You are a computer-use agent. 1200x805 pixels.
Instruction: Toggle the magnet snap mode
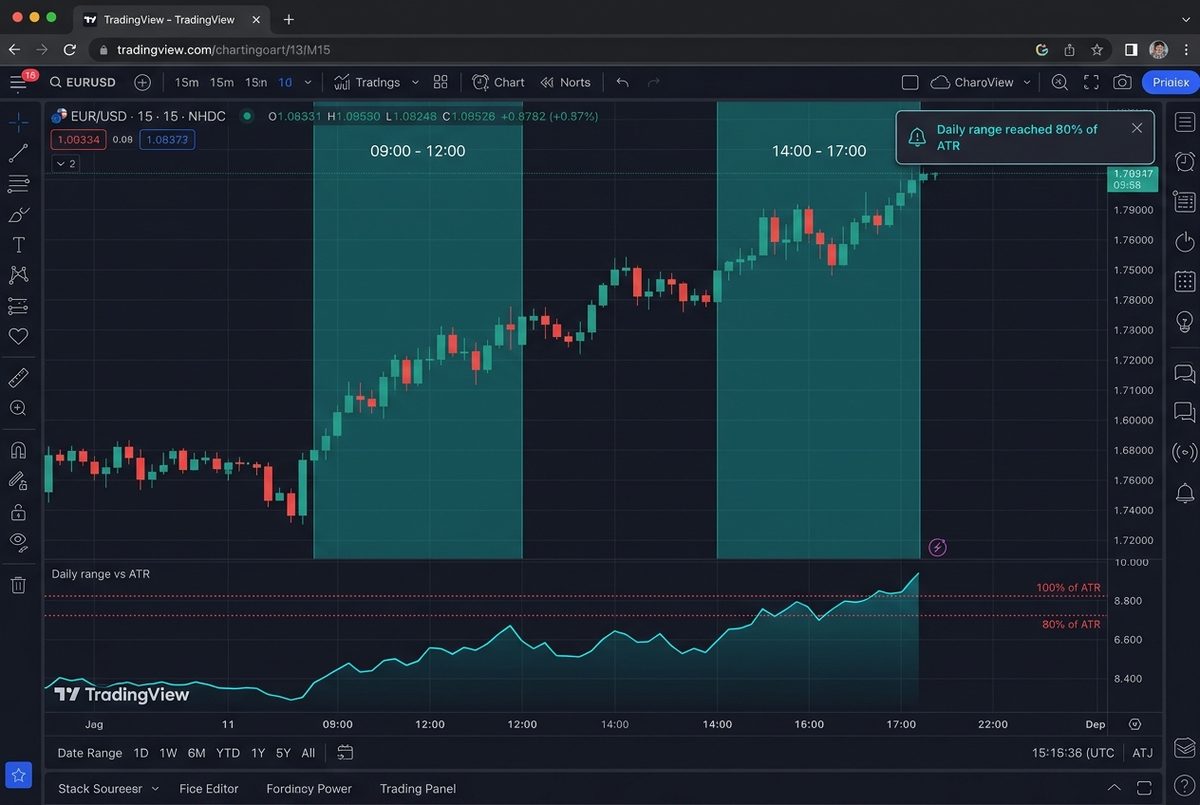click(18, 450)
